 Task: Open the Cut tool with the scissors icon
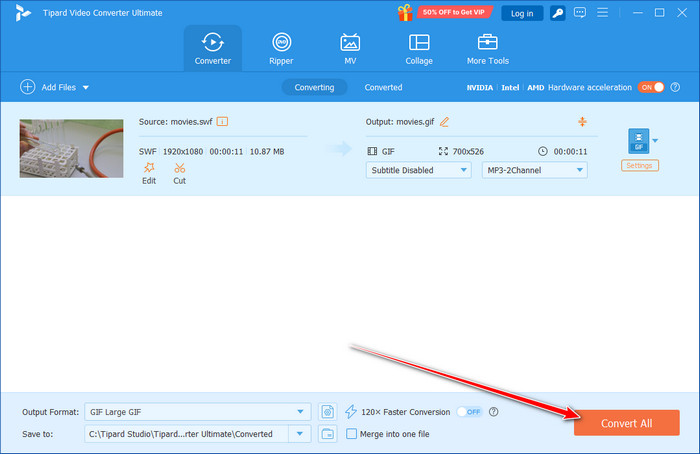pos(179,174)
